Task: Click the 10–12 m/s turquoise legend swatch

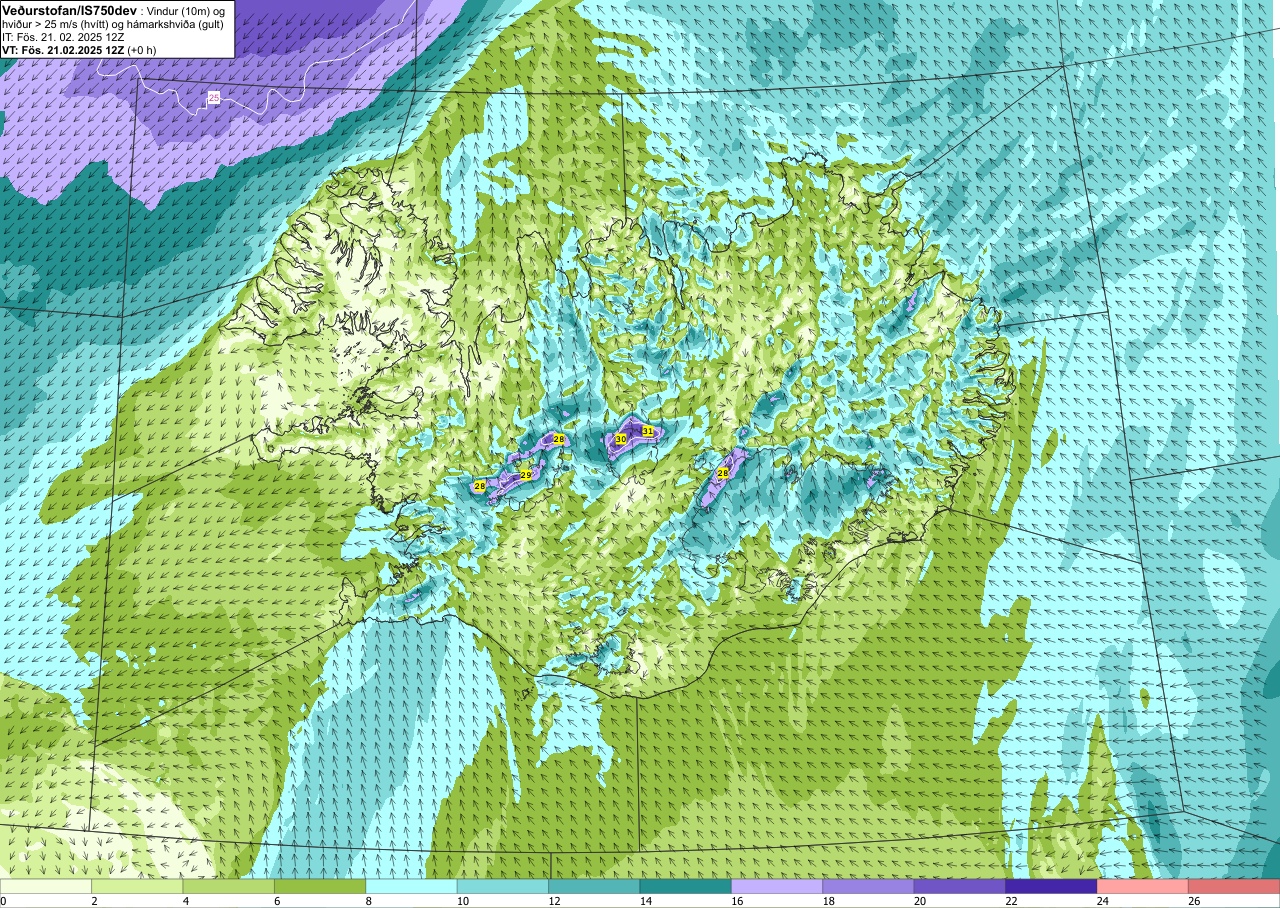Action: pyautogui.click(x=503, y=886)
